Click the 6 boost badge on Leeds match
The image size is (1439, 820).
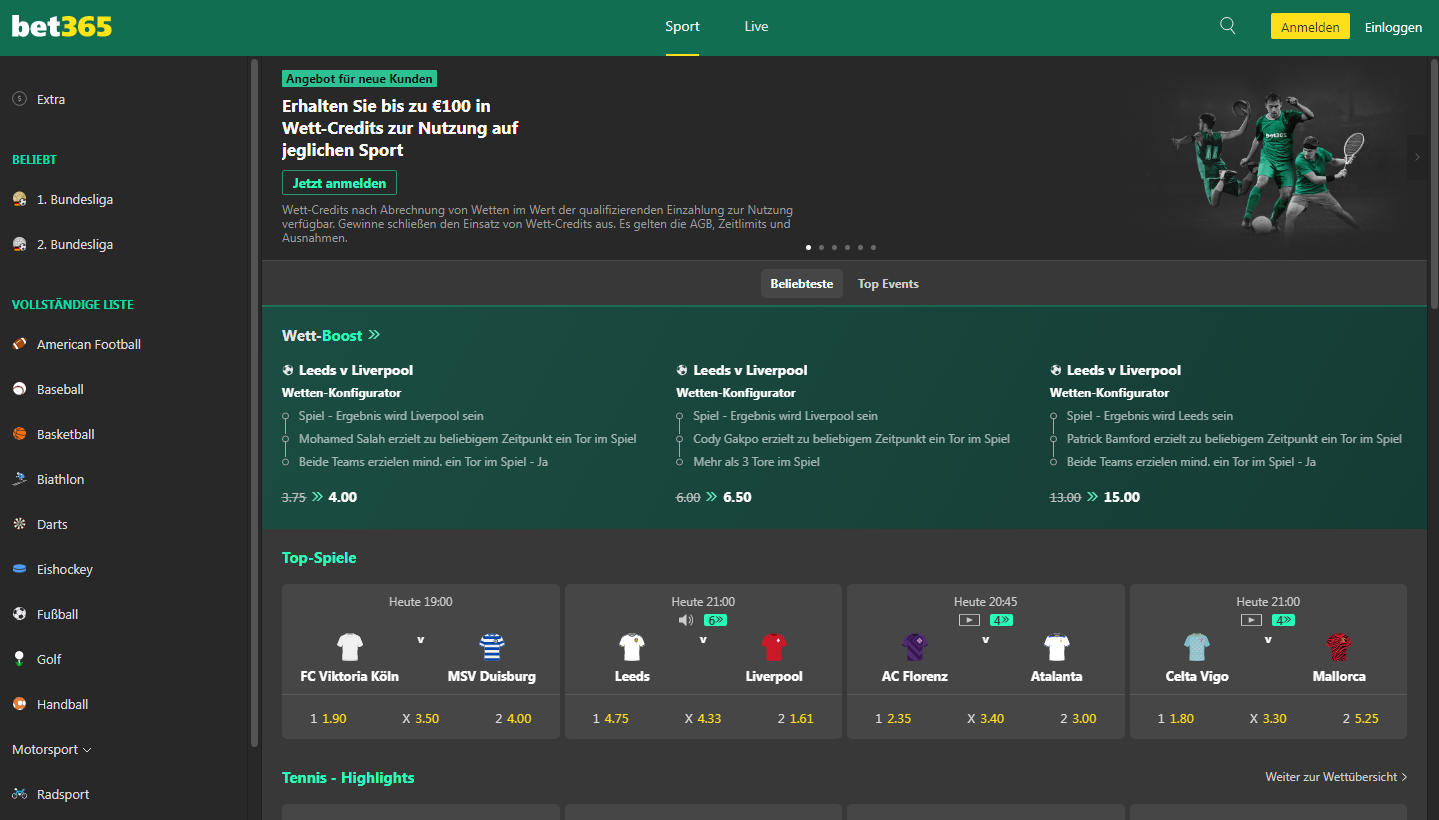click(x=715, y=620)
